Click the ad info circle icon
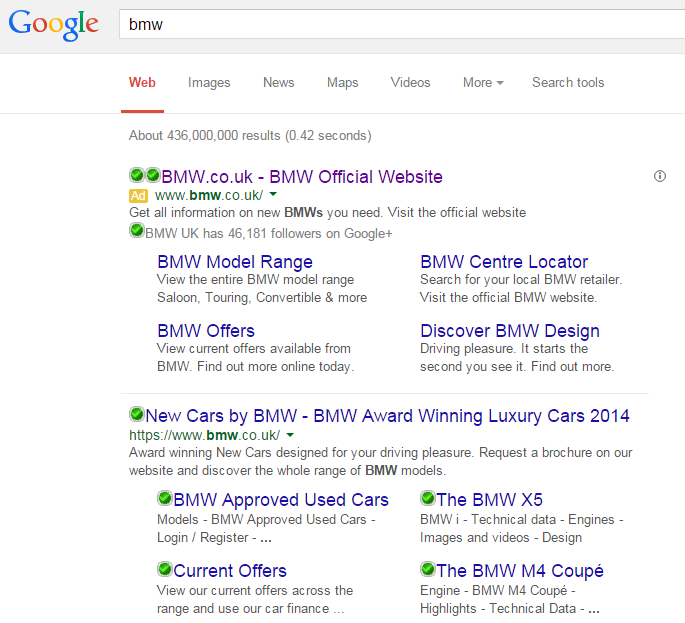The width and height of the screenshot is (685, 623). [660, 176]
